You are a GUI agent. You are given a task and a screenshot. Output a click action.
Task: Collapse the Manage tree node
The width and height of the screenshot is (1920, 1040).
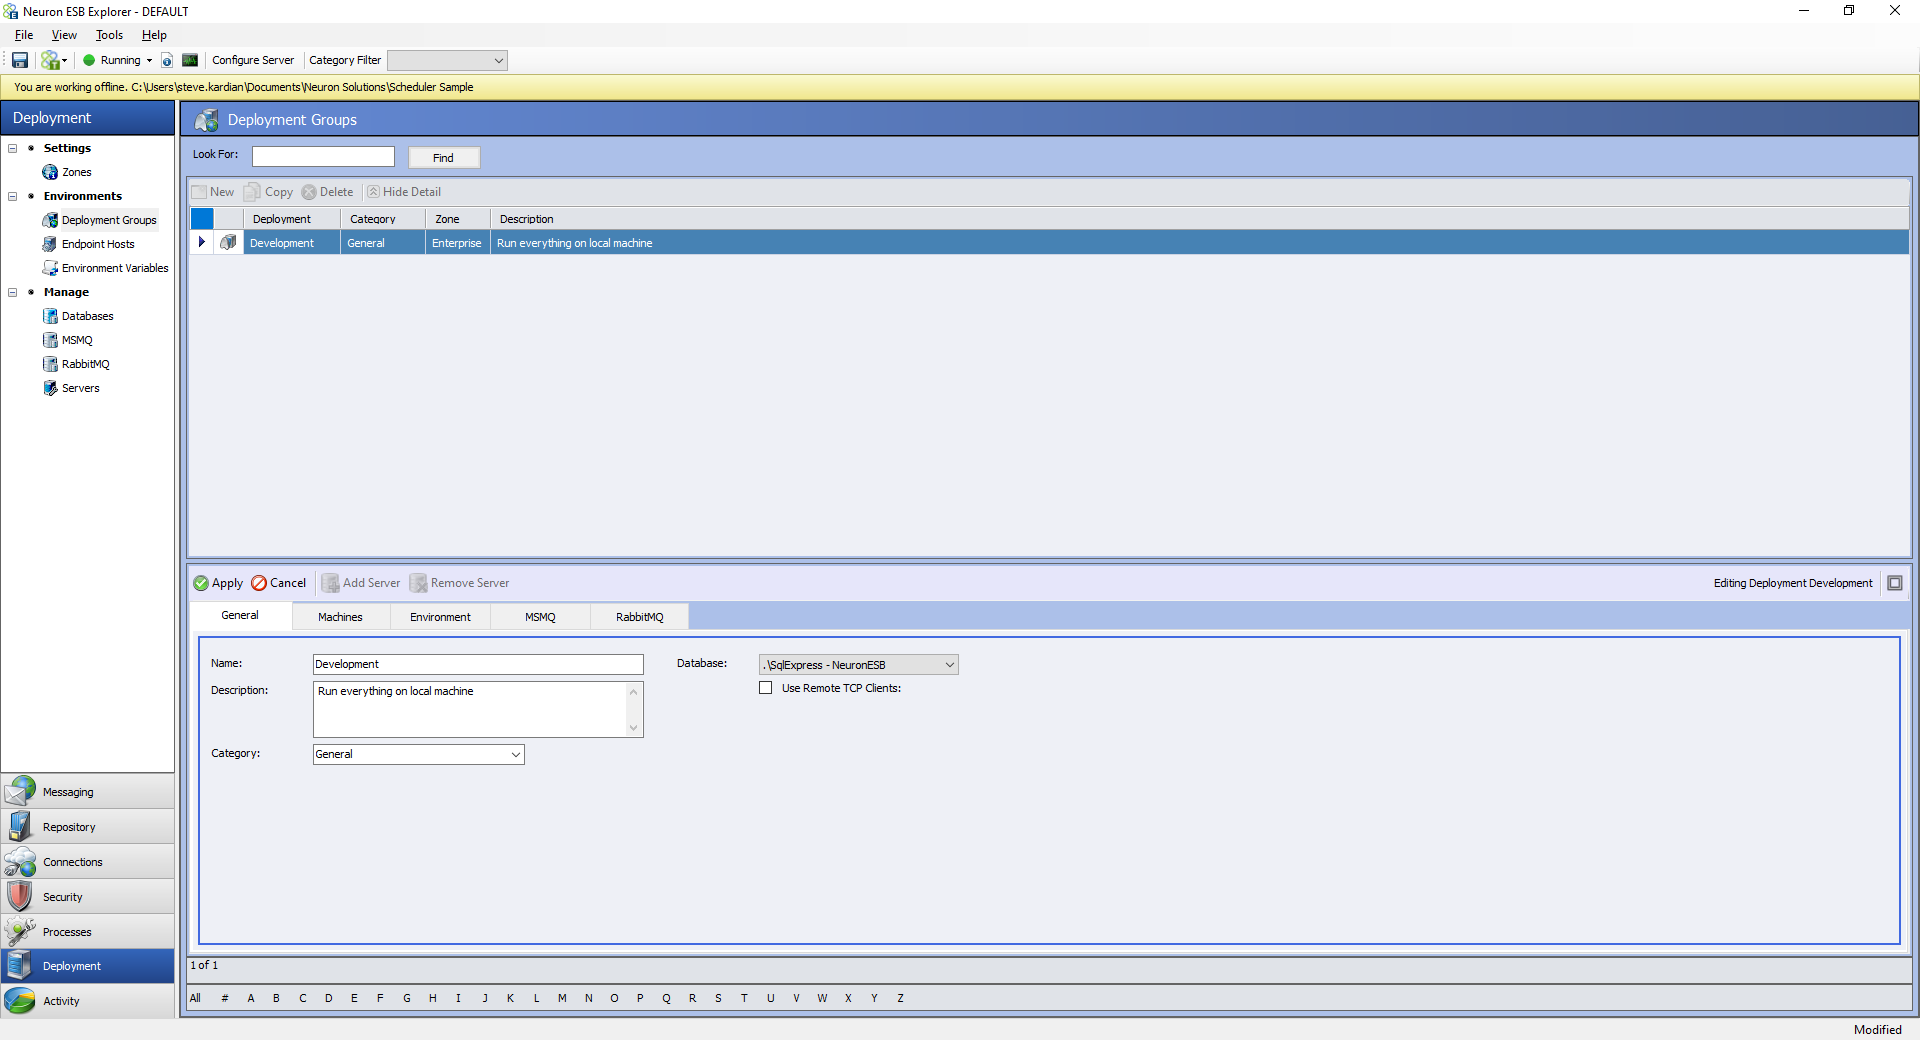(13, 292)
